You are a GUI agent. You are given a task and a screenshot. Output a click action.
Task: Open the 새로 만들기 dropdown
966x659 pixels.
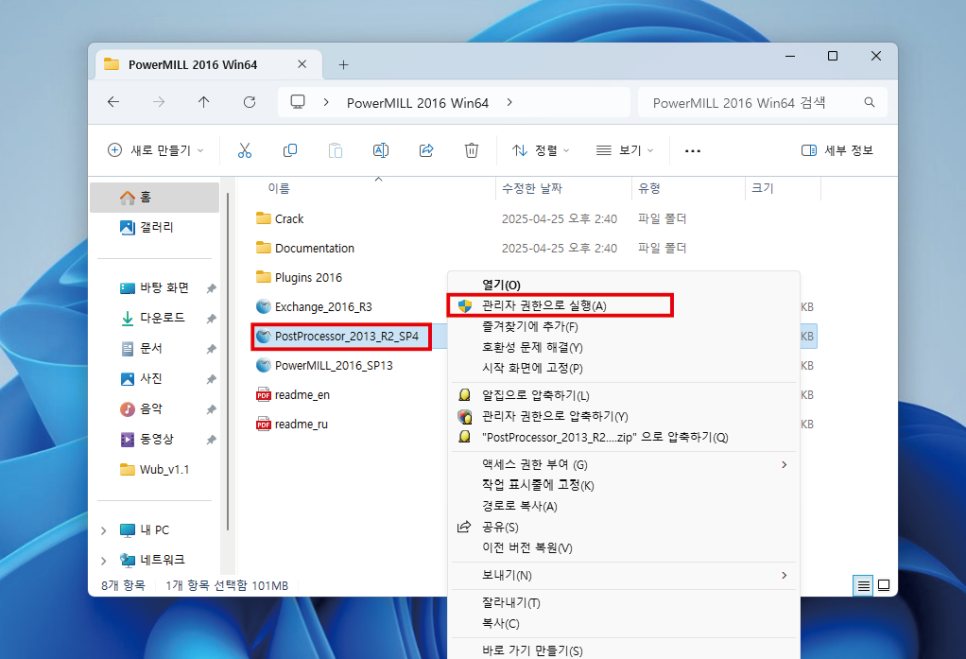coord(155,150)
